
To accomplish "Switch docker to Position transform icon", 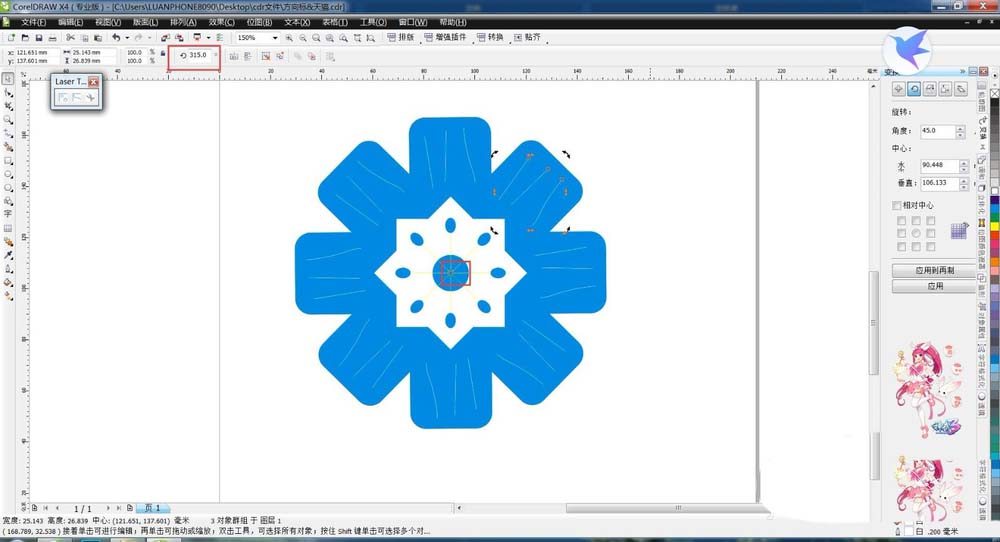I will click(x=899, y=89).
